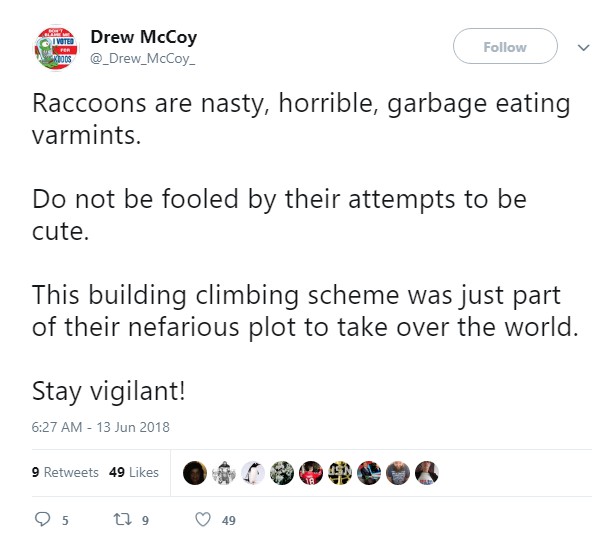Click the reply count number 5

point(66,520)
